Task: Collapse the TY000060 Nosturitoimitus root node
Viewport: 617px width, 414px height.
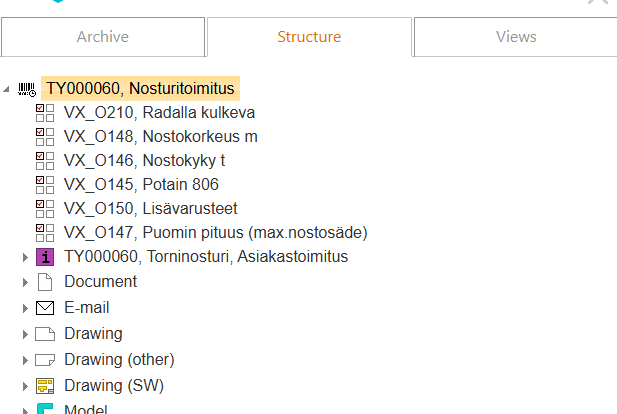Action: pos(8,89)
